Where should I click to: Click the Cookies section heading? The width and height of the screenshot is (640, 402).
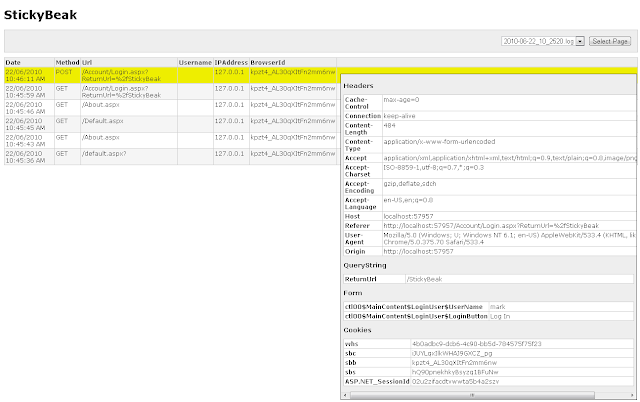(x=358, y=330)
